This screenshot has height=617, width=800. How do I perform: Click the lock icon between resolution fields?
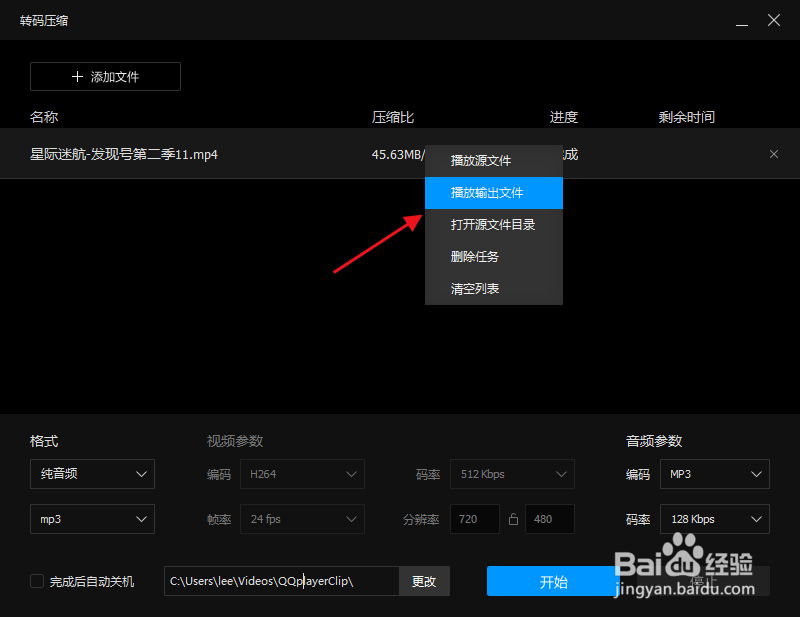pyautogui.click(x=514, y=519)
